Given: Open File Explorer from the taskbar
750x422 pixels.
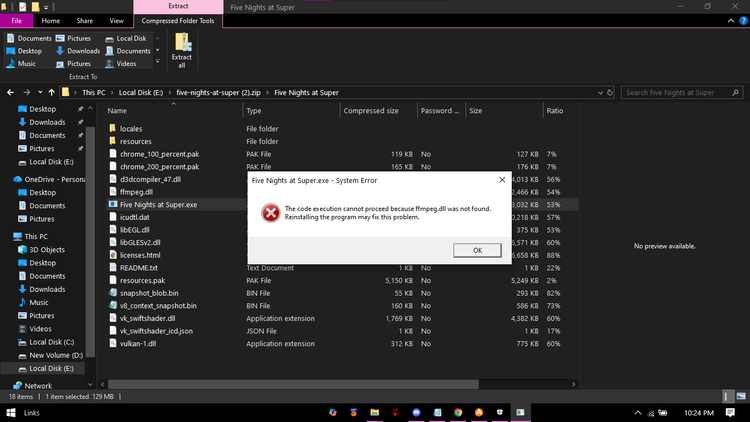Looking at the screenshot, I should (375, 412).
